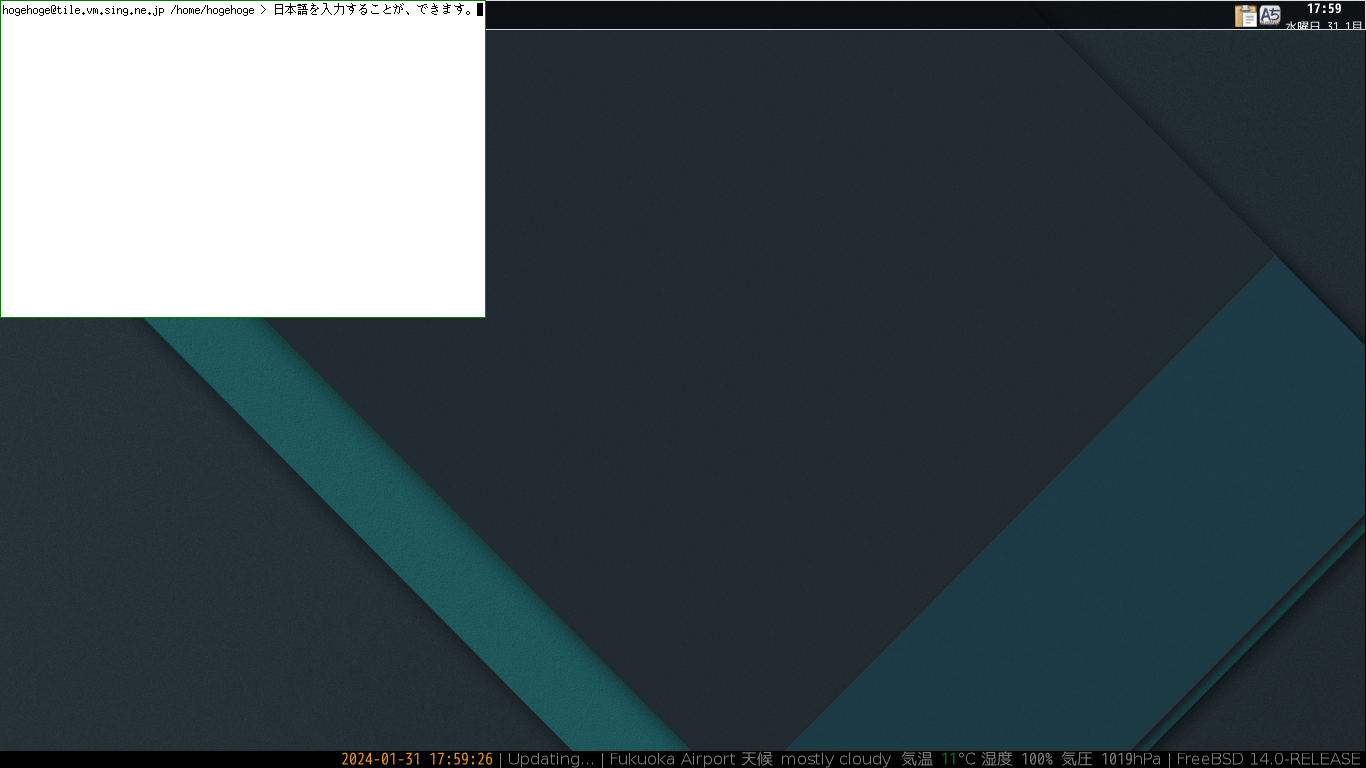1366x768 pixels.
Task: Open the clipboard manager tray icon
Action: click(1246, 15)
